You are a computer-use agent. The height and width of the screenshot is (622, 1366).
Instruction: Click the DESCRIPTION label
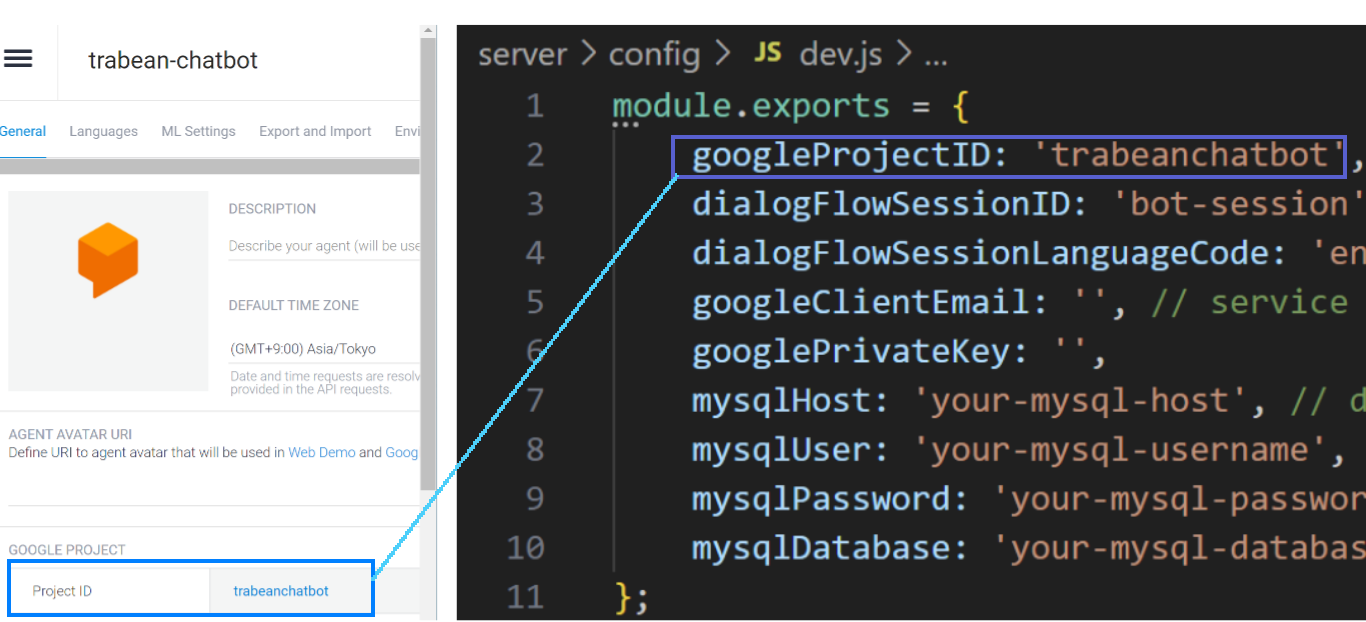pyautogui.click(x=272, y=209)
